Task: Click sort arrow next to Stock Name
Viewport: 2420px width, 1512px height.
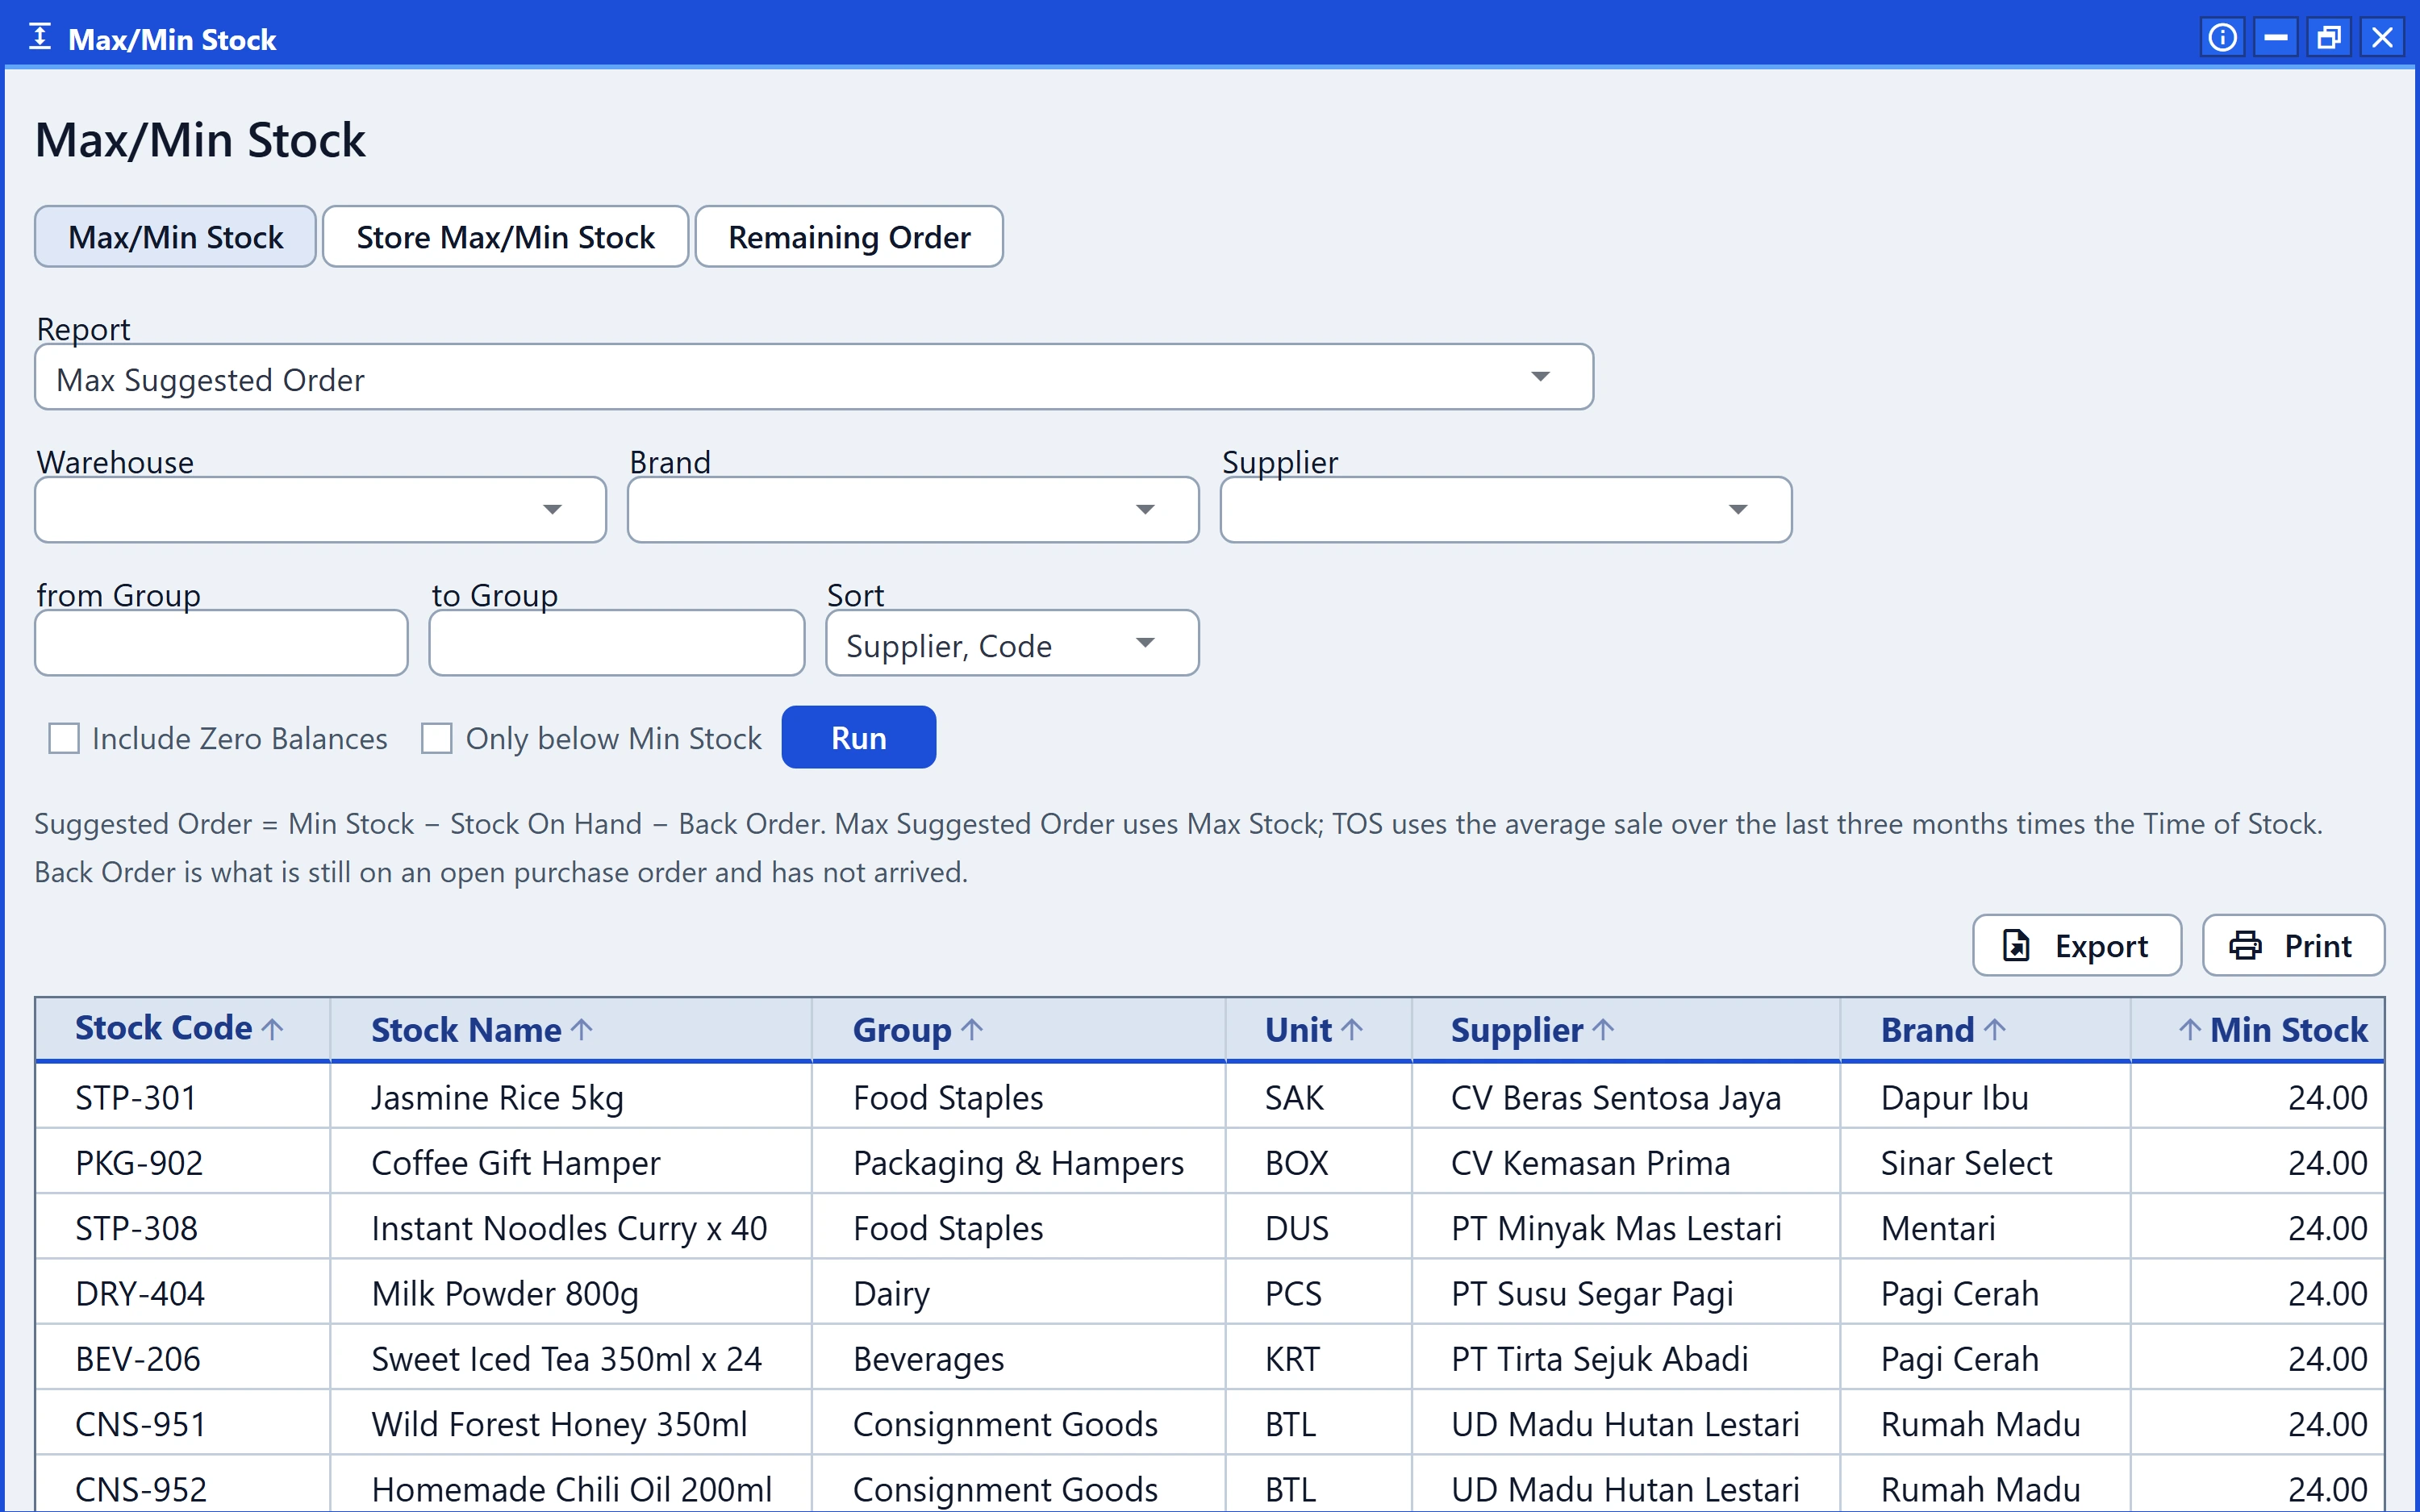Action: (582, 1029)
